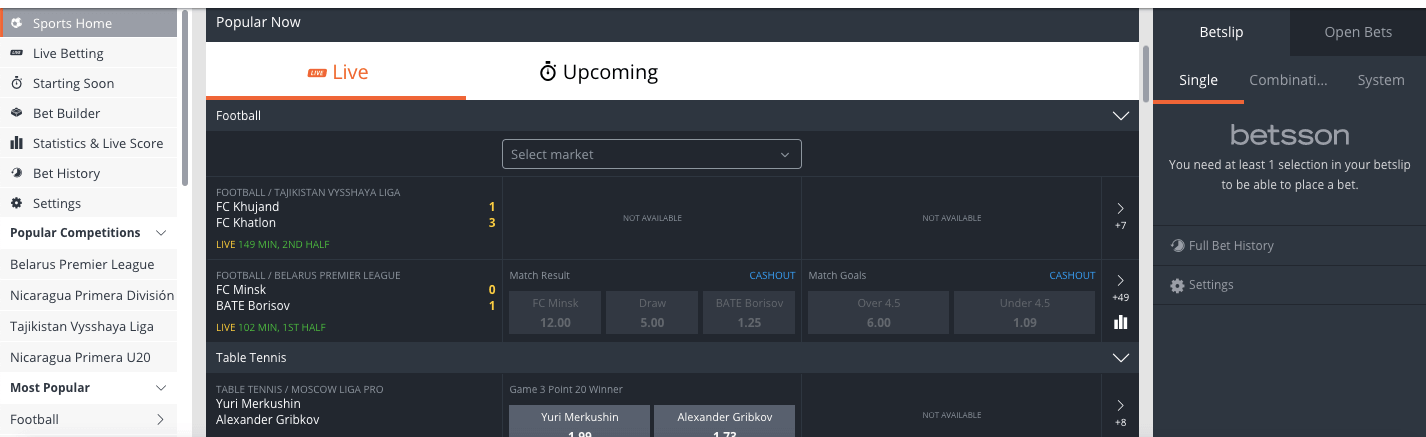Open the Open Bets tab
1426x437 pixels.
click(1358, 32)
